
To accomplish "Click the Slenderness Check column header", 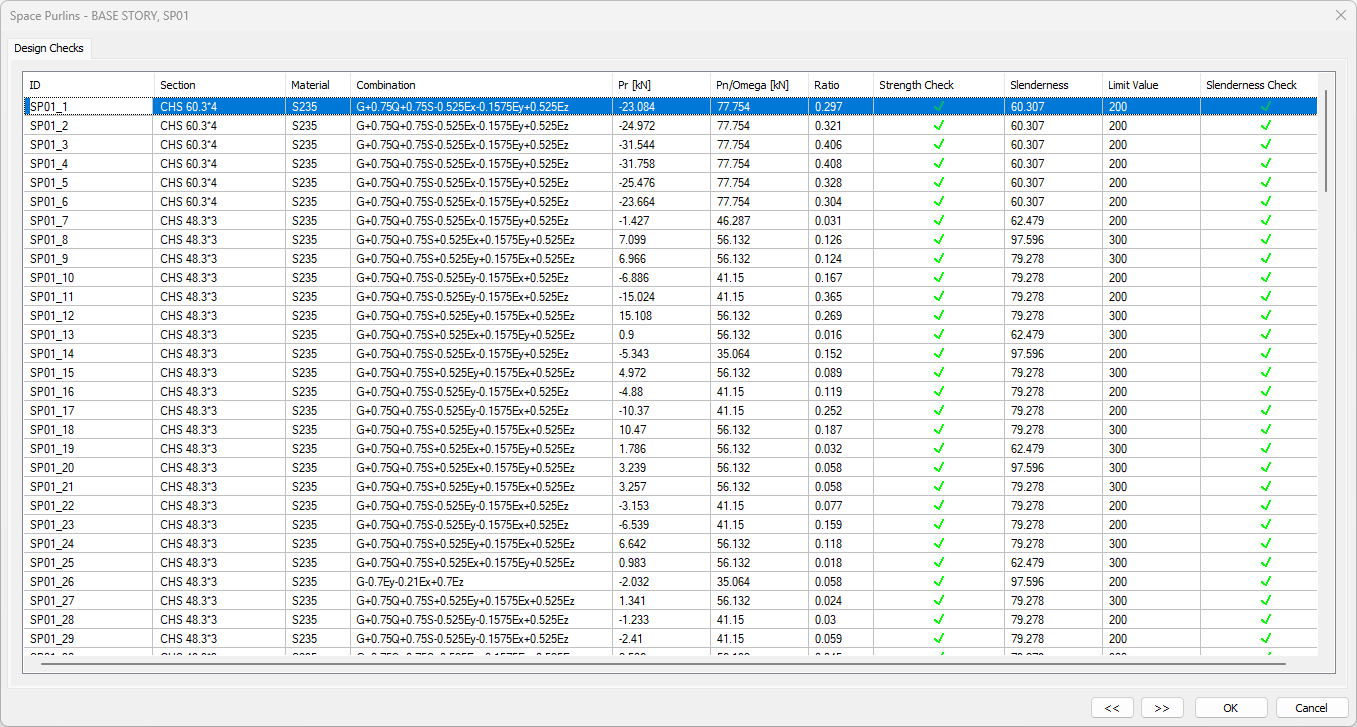I will click(1257, 85).
